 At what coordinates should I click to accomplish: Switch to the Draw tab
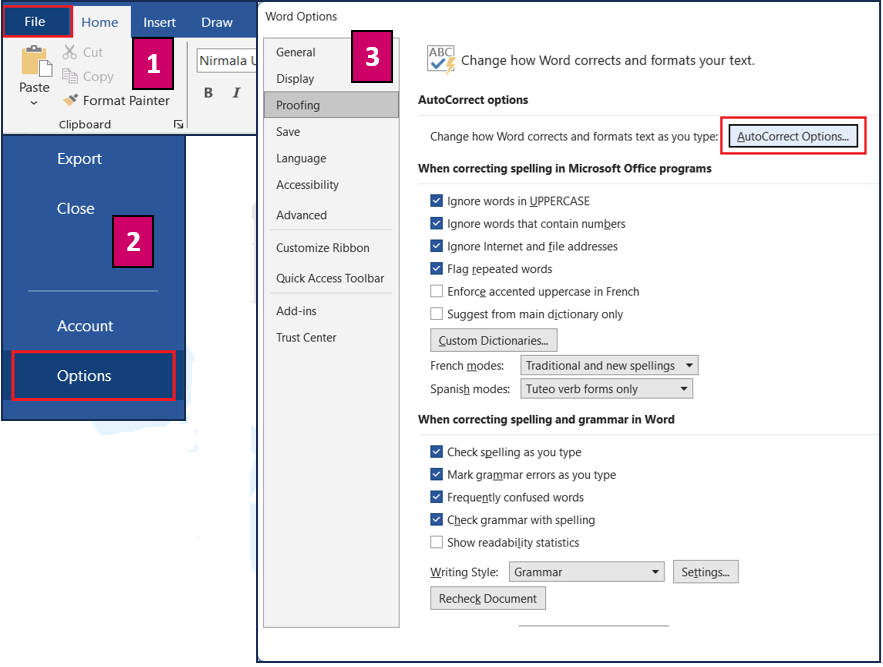[x=217, y=23]
